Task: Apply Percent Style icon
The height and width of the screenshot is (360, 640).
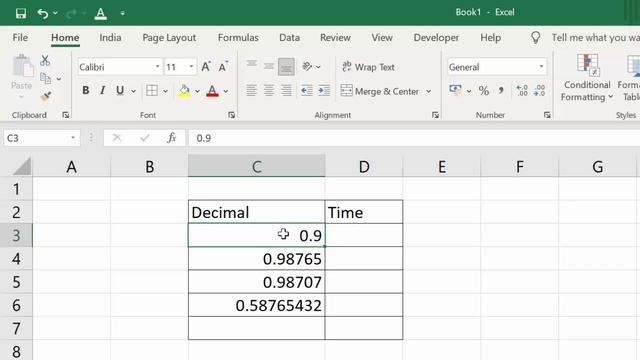Action: point(484,90)
